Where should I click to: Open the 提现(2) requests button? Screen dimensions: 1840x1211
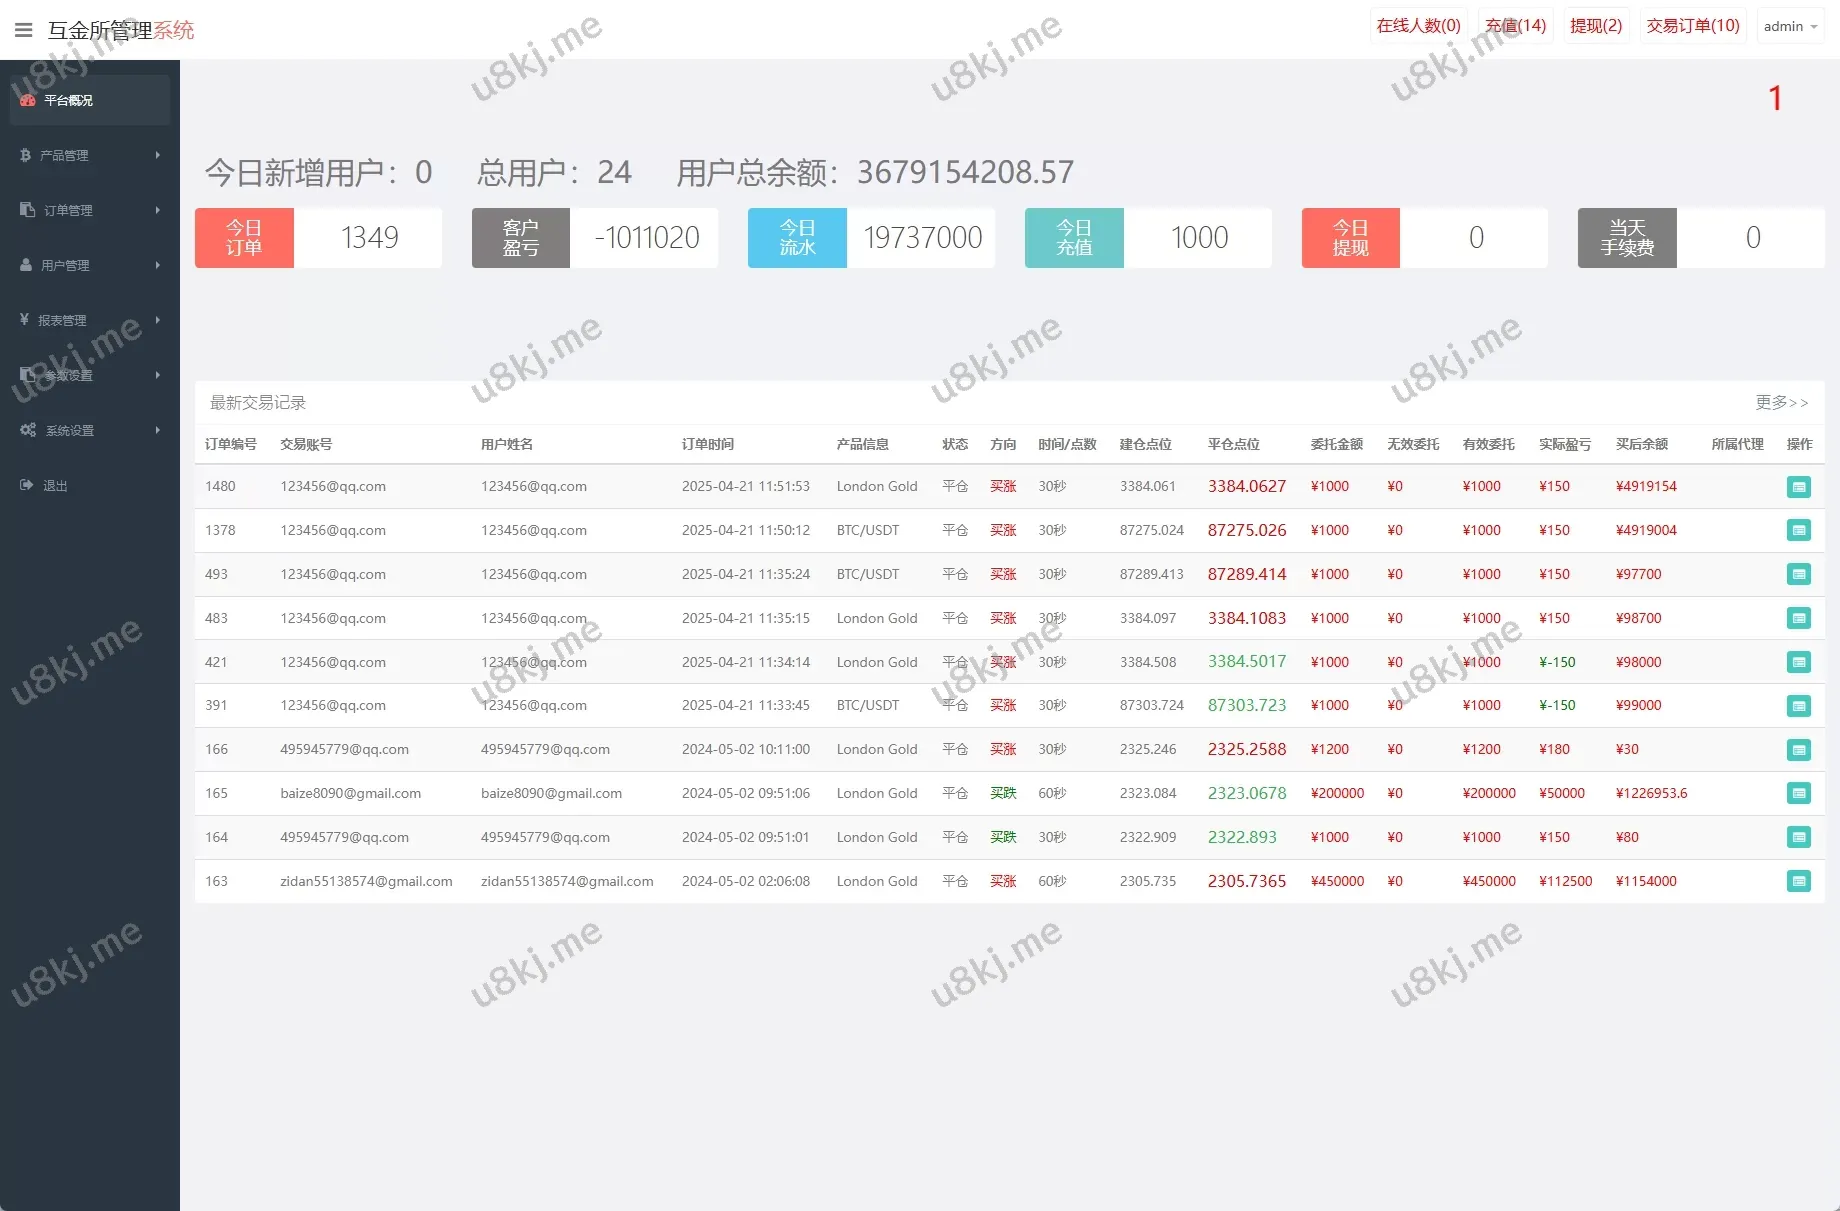click(x=1595, y=26)
